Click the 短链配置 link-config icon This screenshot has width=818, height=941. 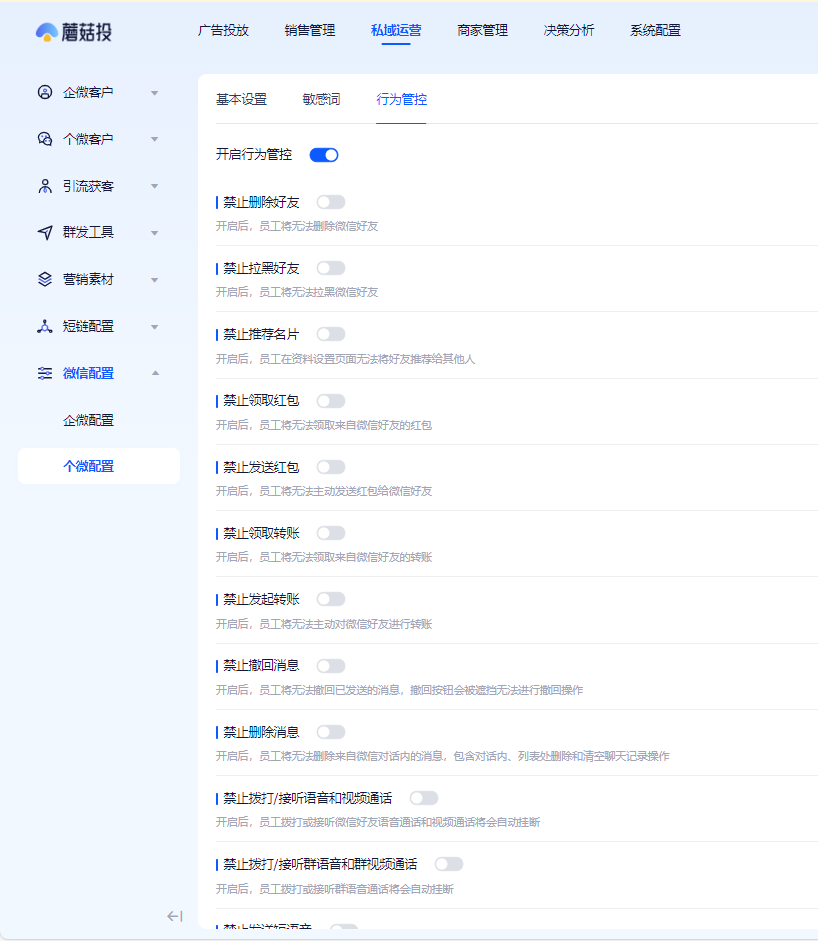point(44,326)
